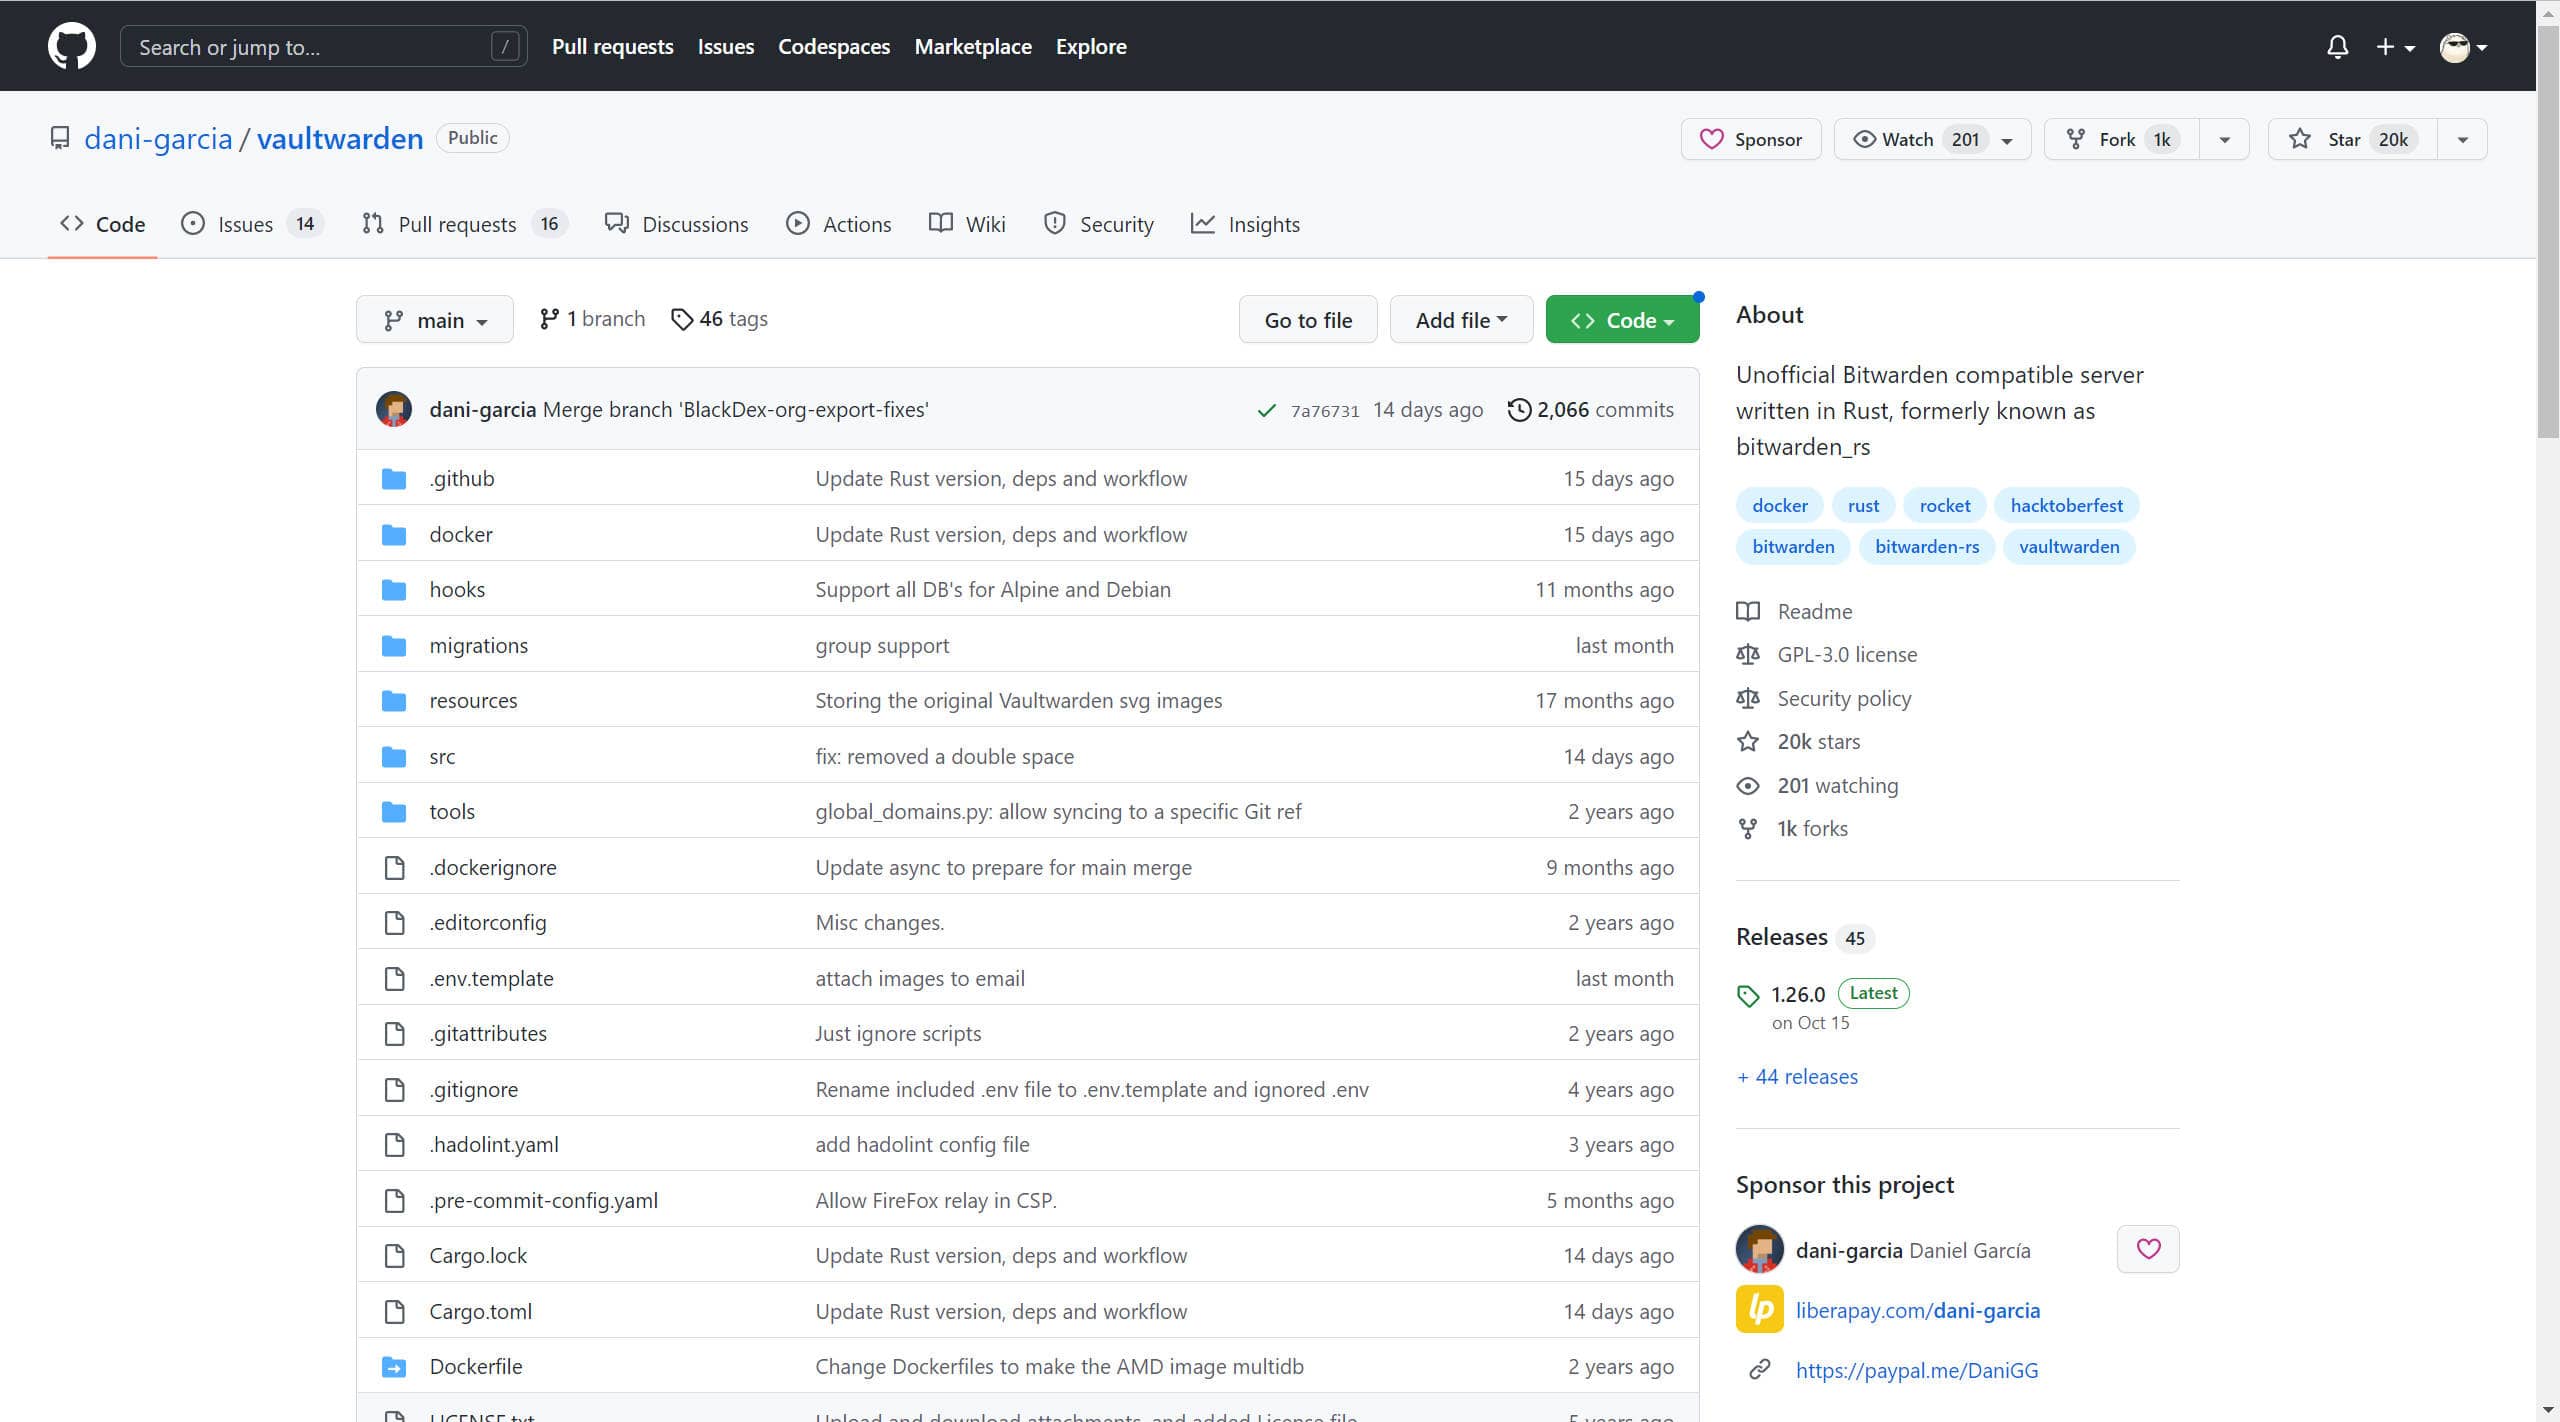
Task: Switch to the Actions tab
Action: click(x=838, y=224)
